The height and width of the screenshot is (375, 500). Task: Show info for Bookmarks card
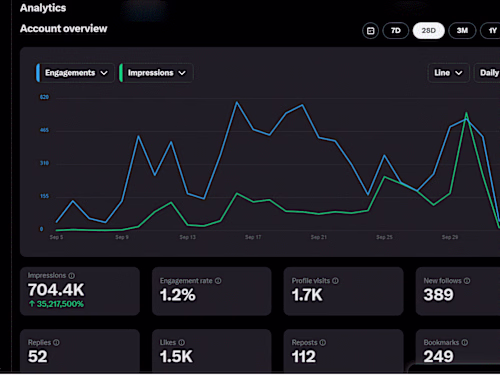[465, 342]
